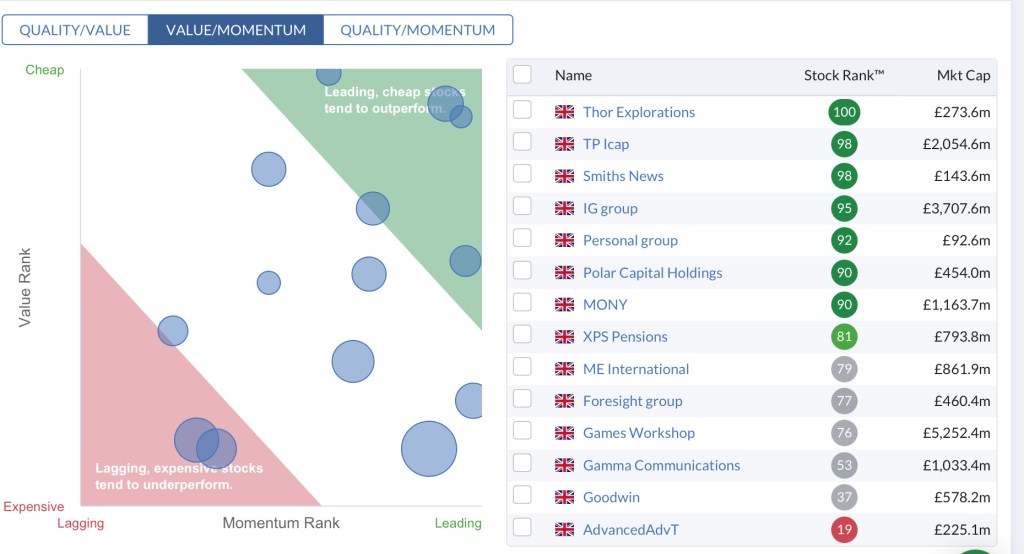Sort the table by Name column

573,75
